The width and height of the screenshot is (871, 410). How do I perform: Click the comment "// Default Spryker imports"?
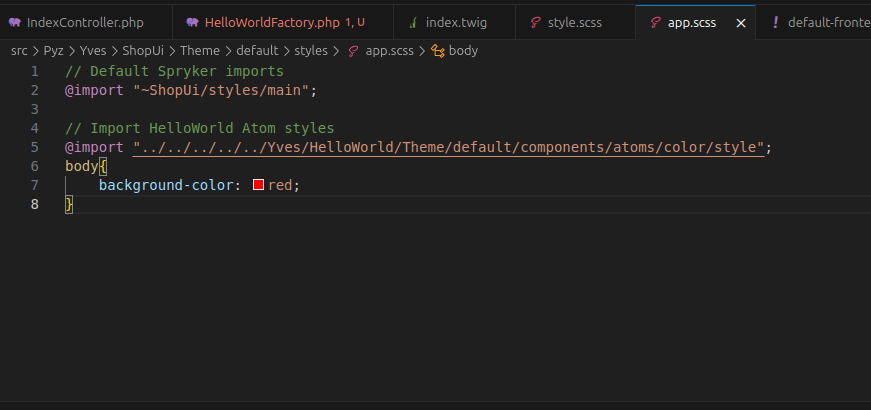click(174, 71)
